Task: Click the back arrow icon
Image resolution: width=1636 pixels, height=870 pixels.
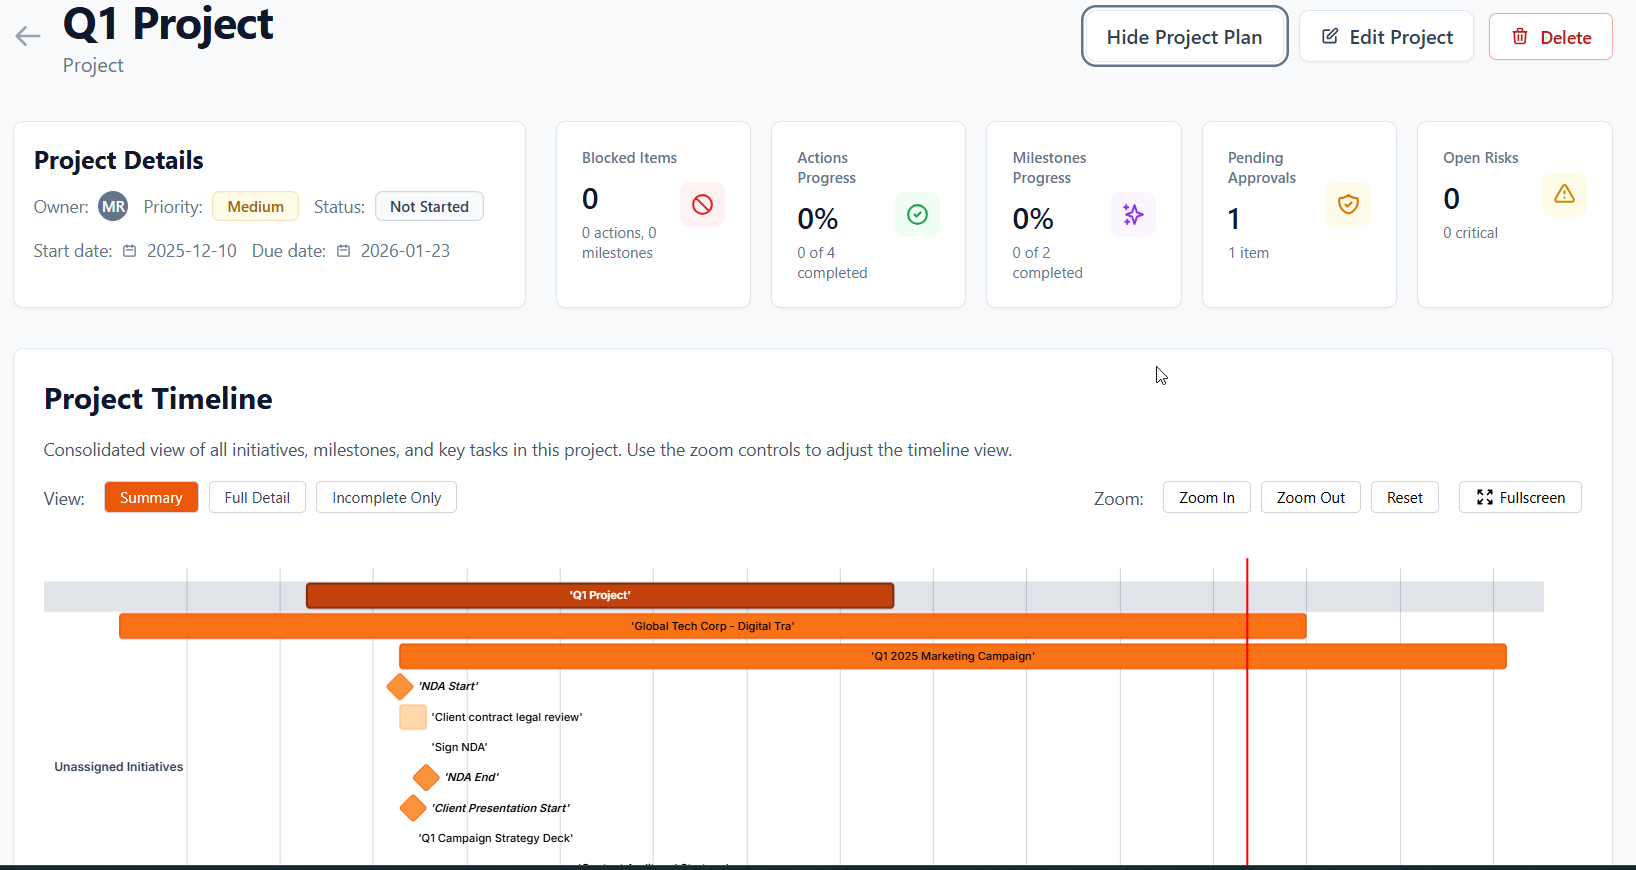Action: 28,37
